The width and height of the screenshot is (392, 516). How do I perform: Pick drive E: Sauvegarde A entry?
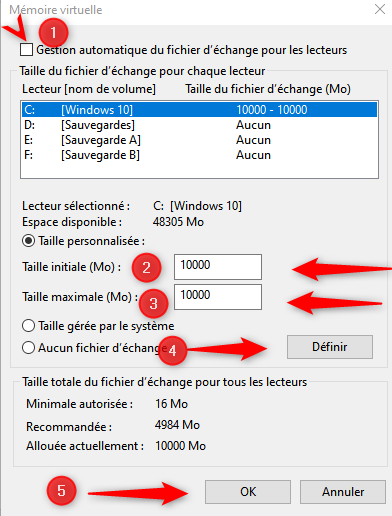(199, 140)
